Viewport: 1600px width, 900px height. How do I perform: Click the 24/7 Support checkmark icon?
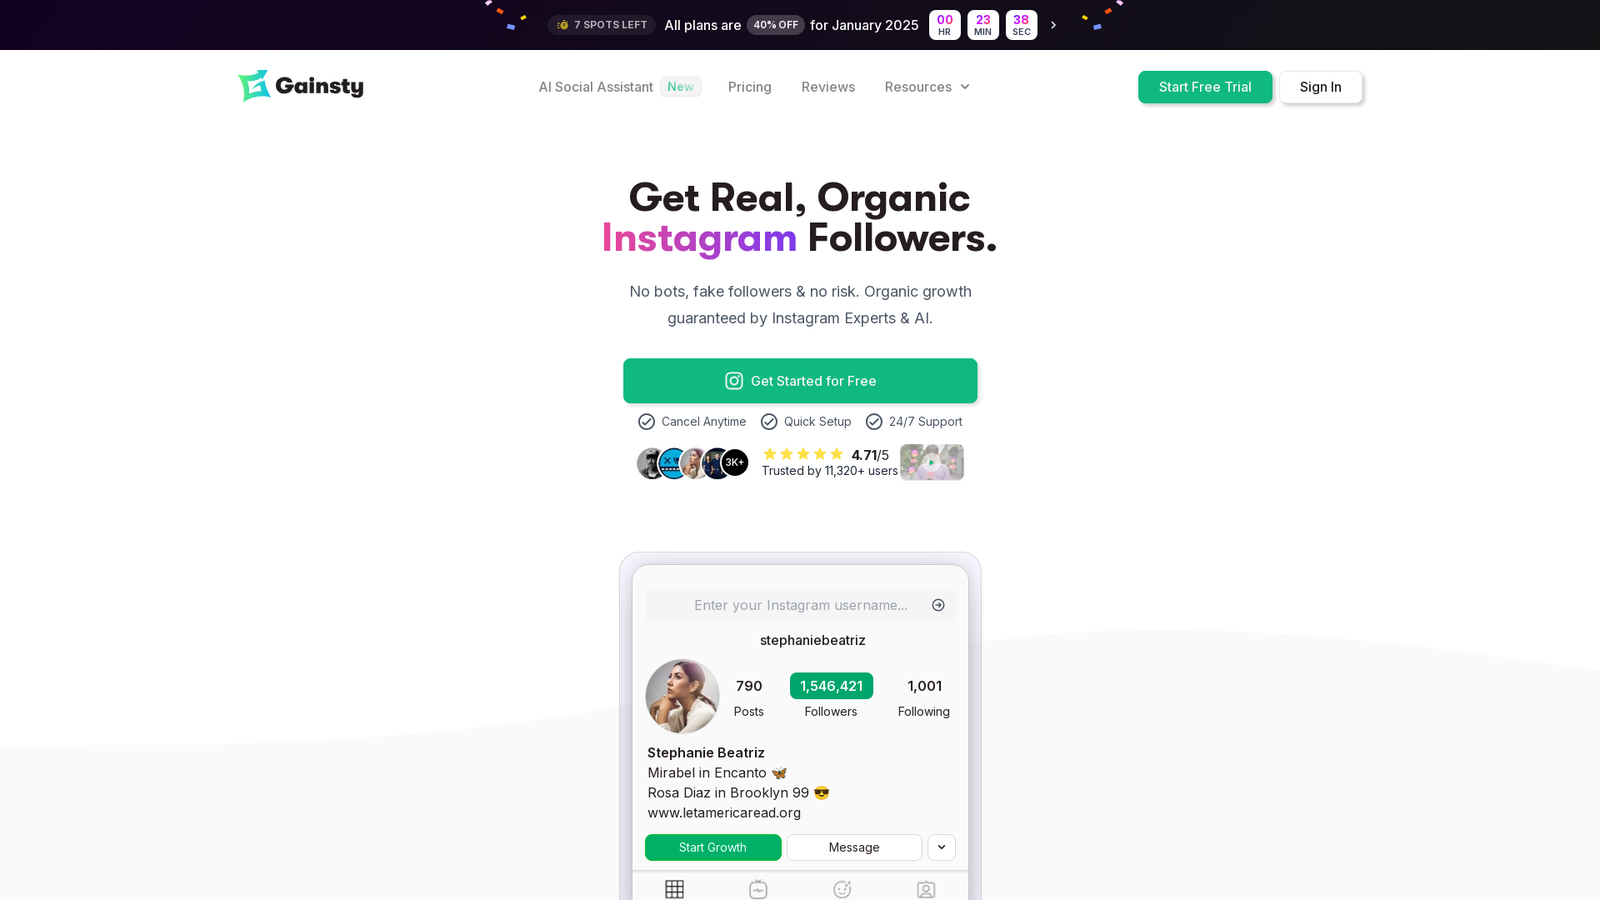tap(874, 422)
